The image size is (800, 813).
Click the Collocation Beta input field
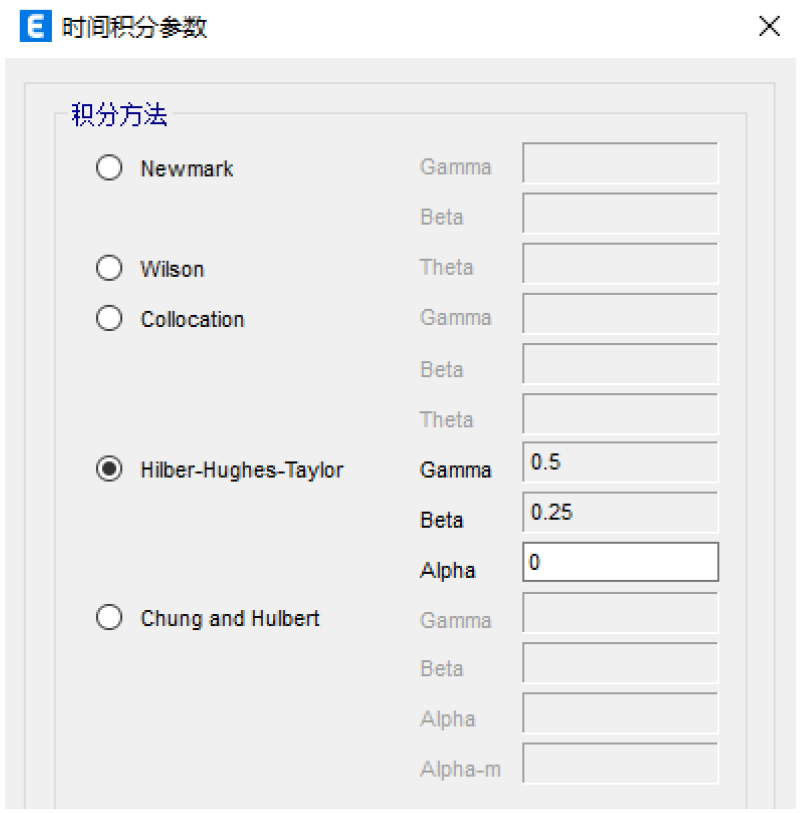pos(622,368)
